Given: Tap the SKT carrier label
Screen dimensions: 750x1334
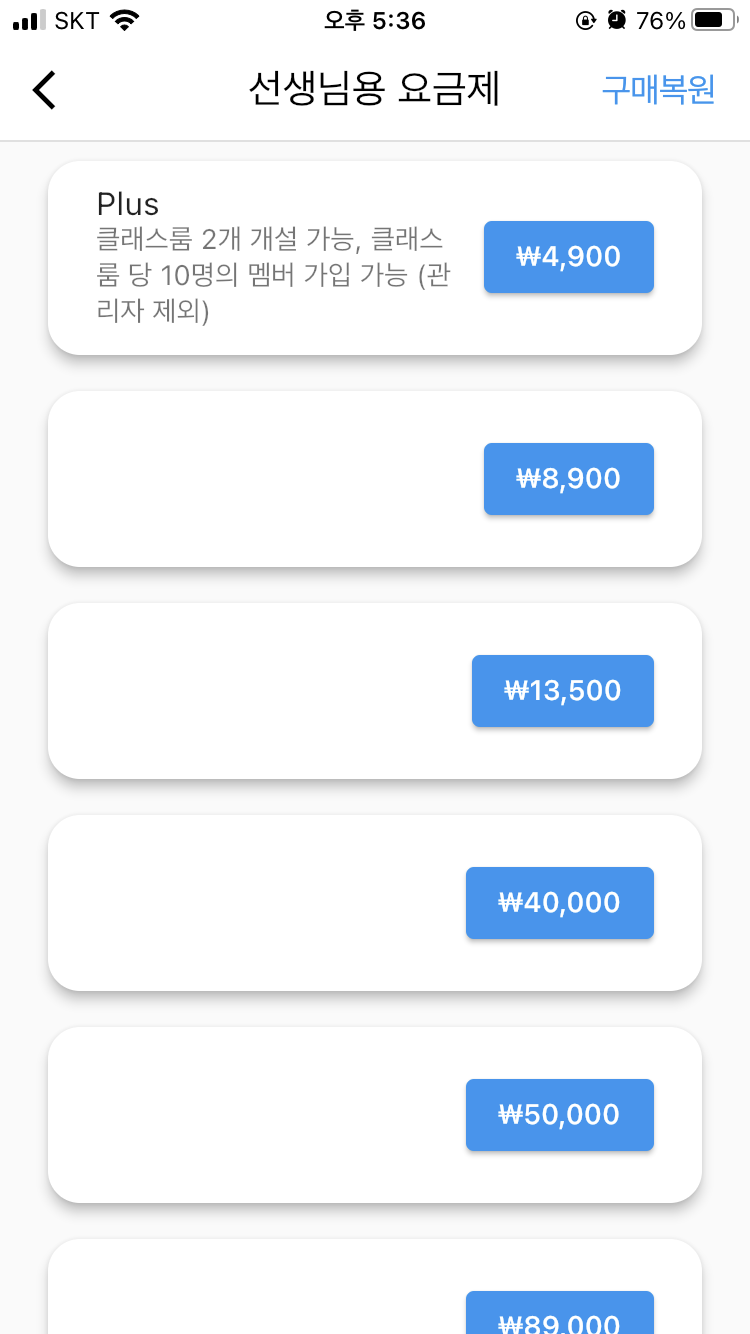Looking at the screenshot, I should (77, 20).
